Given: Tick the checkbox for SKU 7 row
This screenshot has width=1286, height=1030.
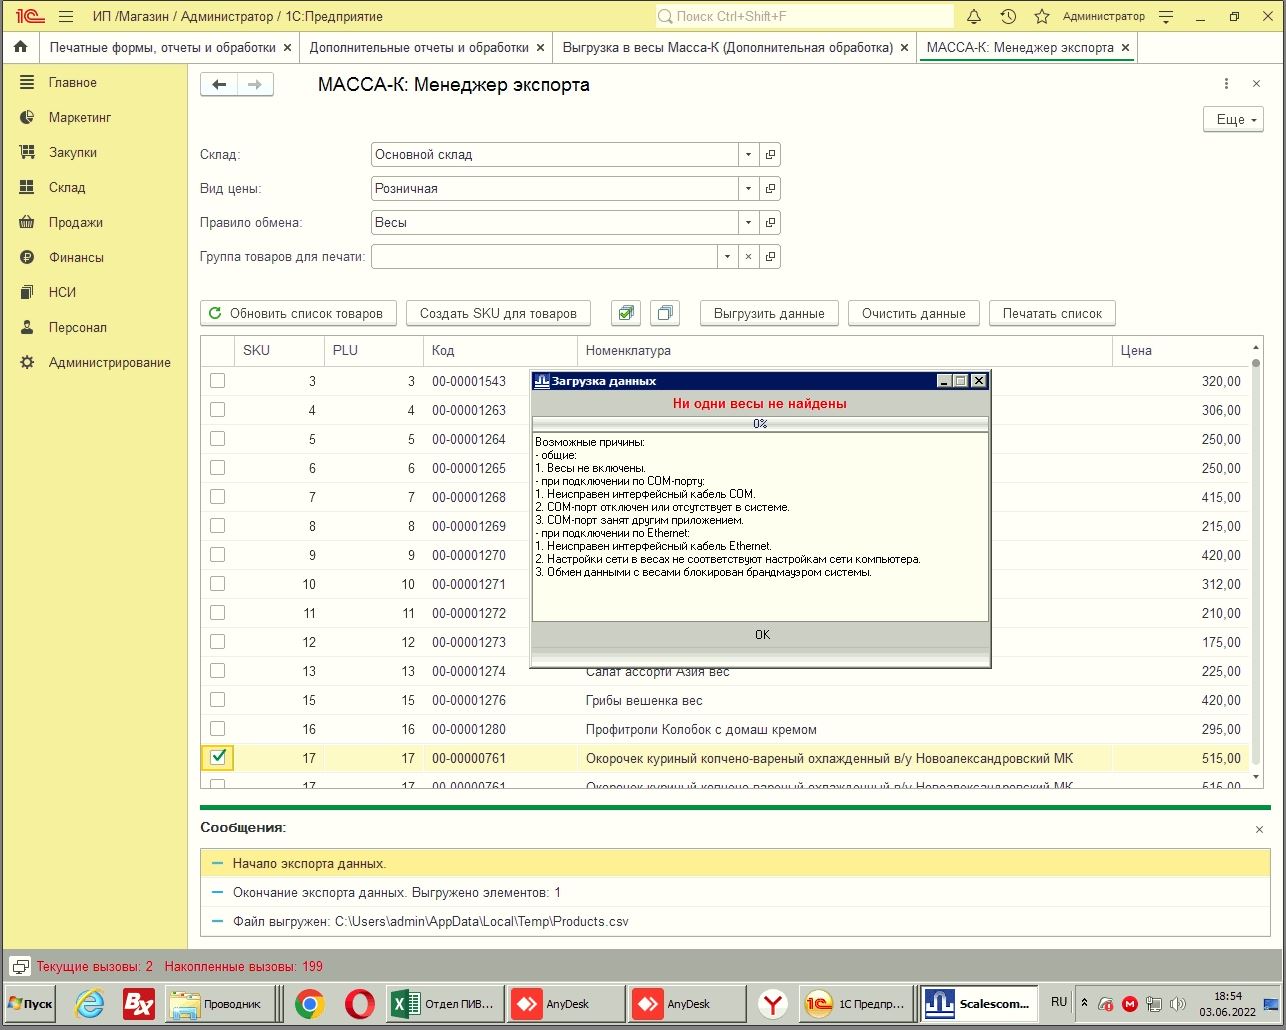Looking at the screenshot, I should (x=217, y=497).
